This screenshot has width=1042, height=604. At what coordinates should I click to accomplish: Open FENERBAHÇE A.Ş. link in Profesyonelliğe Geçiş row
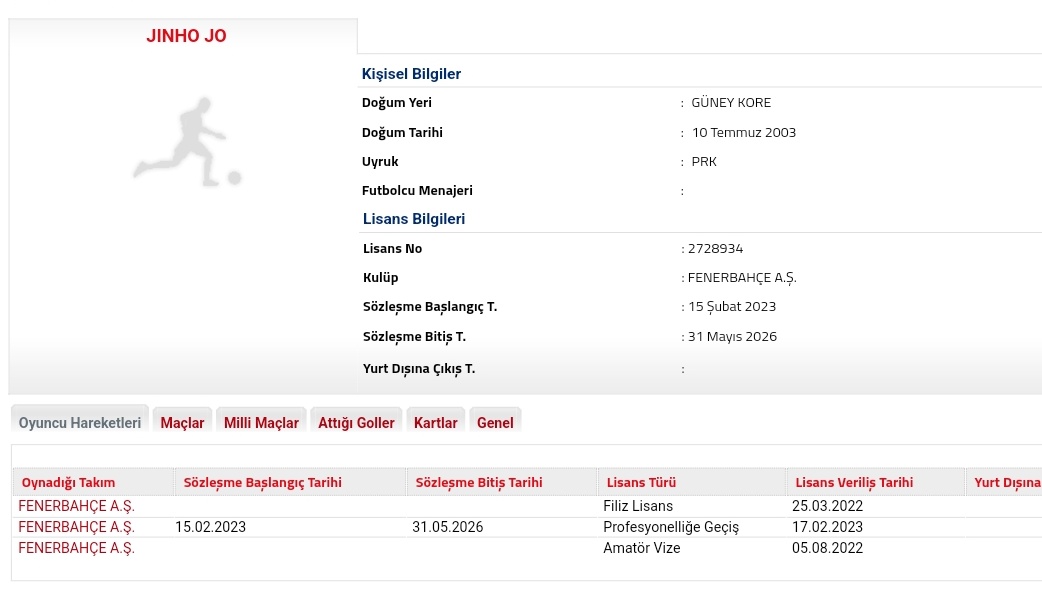(x=76, y=527)
